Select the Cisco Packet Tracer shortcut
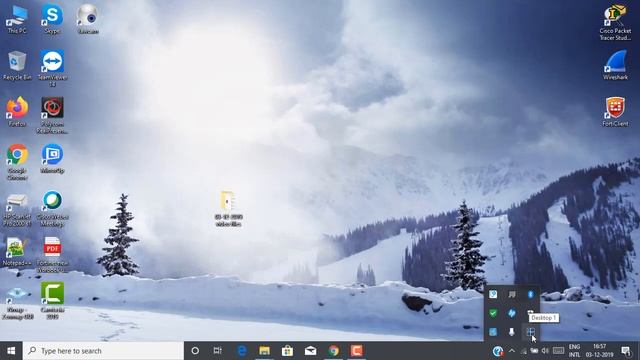The image size is (640, 360). pyautogui.click(x=615, y=22)
